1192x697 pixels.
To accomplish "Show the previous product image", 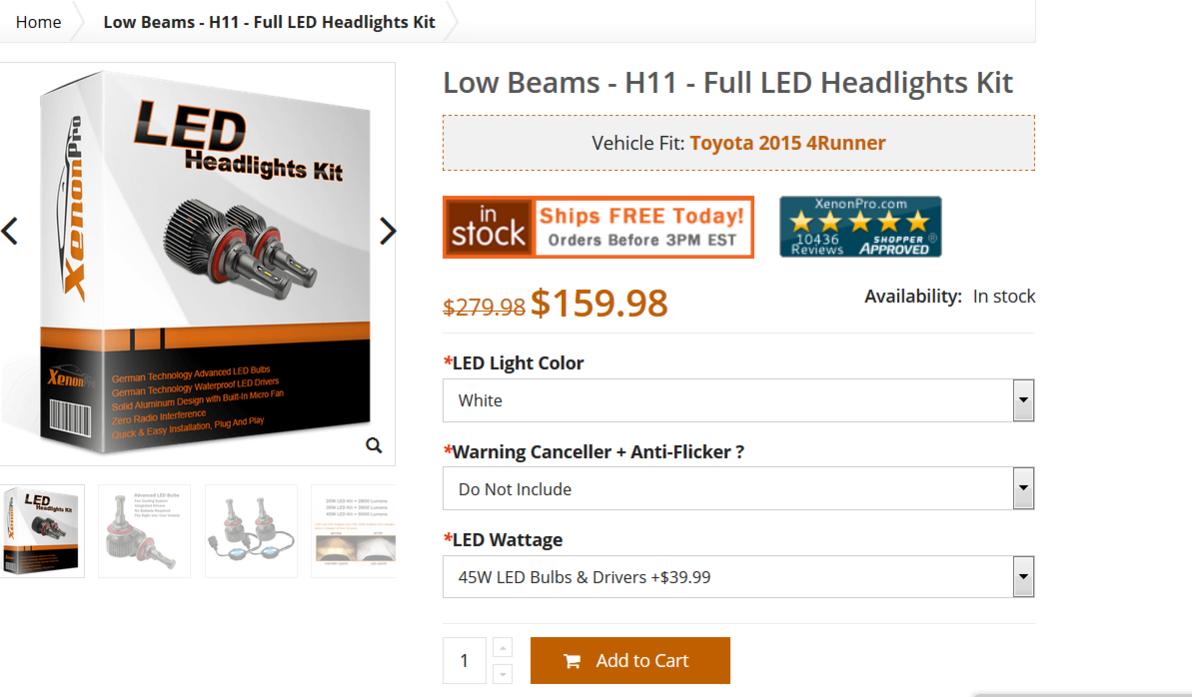I will pos(10,231).
